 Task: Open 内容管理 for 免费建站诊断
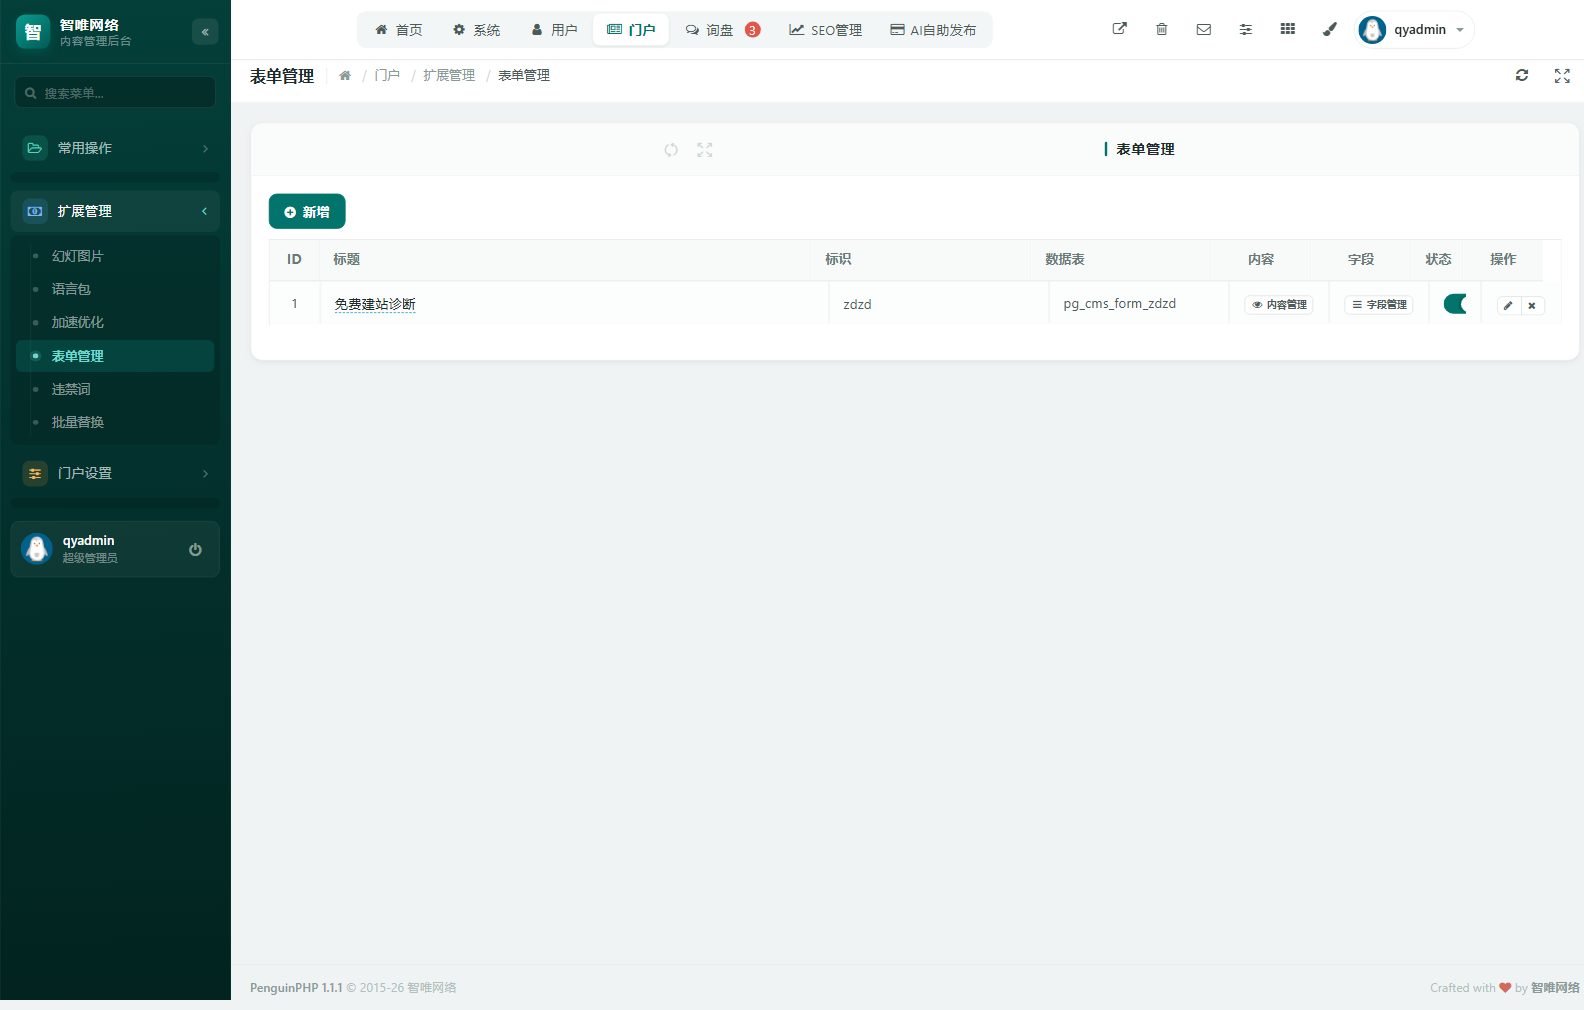[x=1279, y=305]
